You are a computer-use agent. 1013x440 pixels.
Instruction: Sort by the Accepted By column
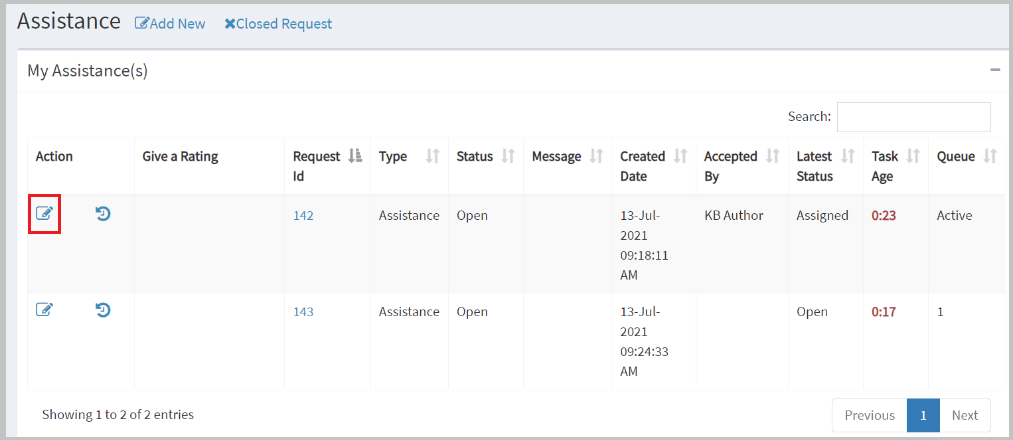pyautogui.click(x=742, y=166)
